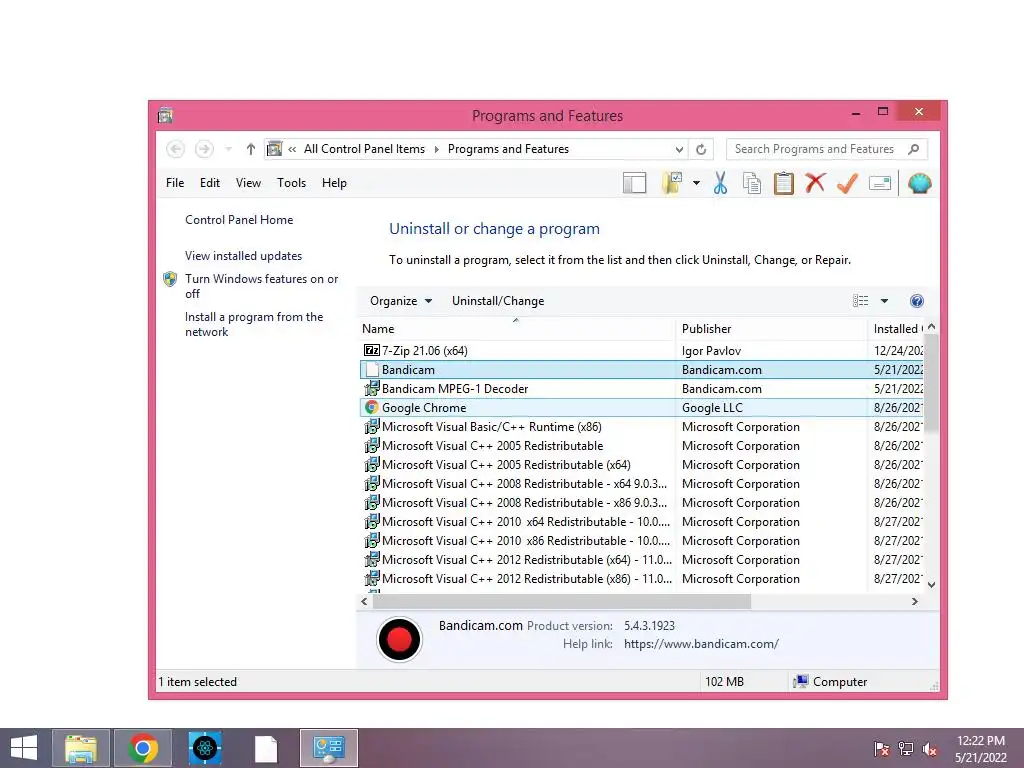Select Microsoft Visual C++ 2005 Redistributable (x64)
1024x768 pixels.
(x=641, y=464)
